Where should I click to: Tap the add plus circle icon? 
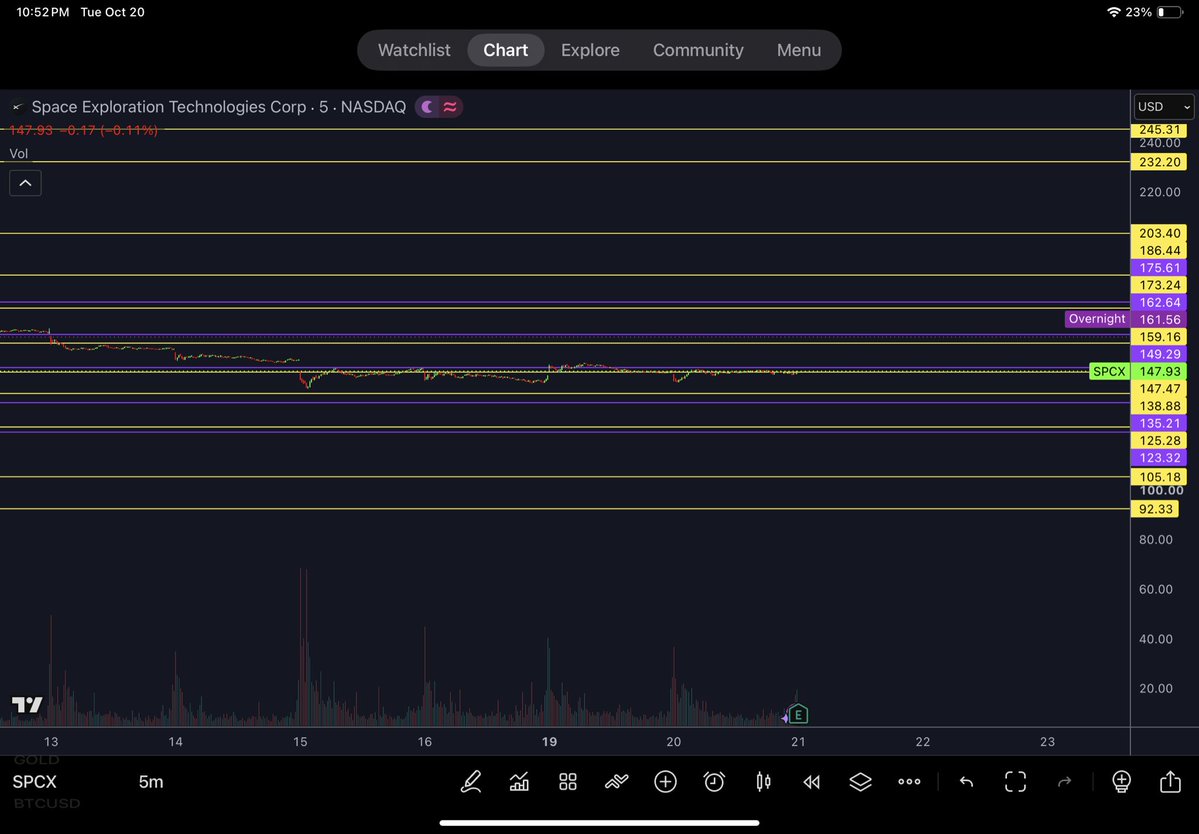coord(665,782)
